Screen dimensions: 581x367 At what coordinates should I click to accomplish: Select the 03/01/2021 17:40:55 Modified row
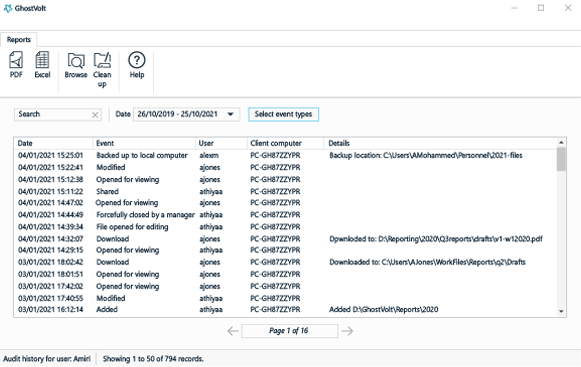[285, 298]
